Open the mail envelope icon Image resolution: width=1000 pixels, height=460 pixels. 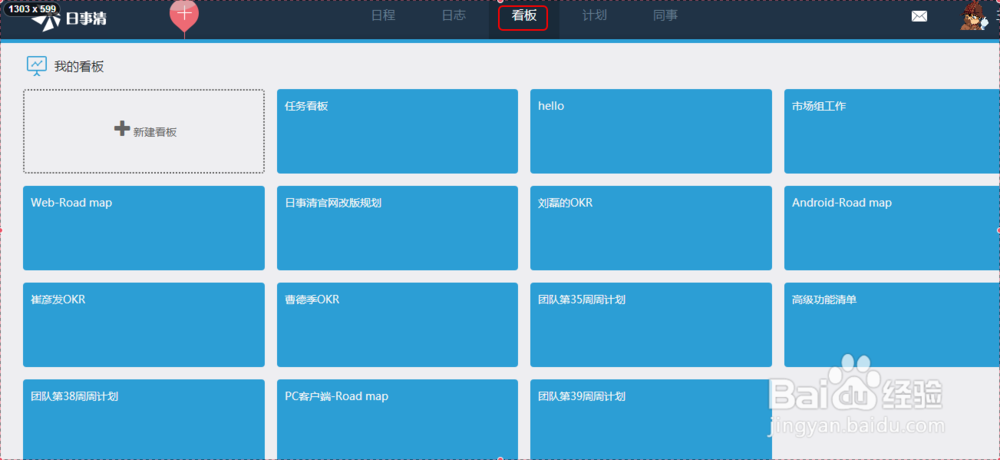coord(919,17)
